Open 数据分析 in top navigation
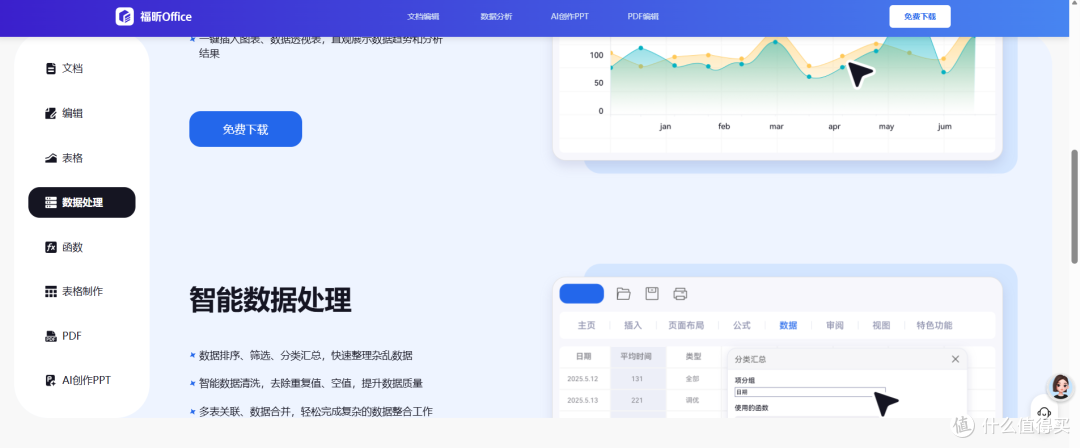 click(496, 17)
